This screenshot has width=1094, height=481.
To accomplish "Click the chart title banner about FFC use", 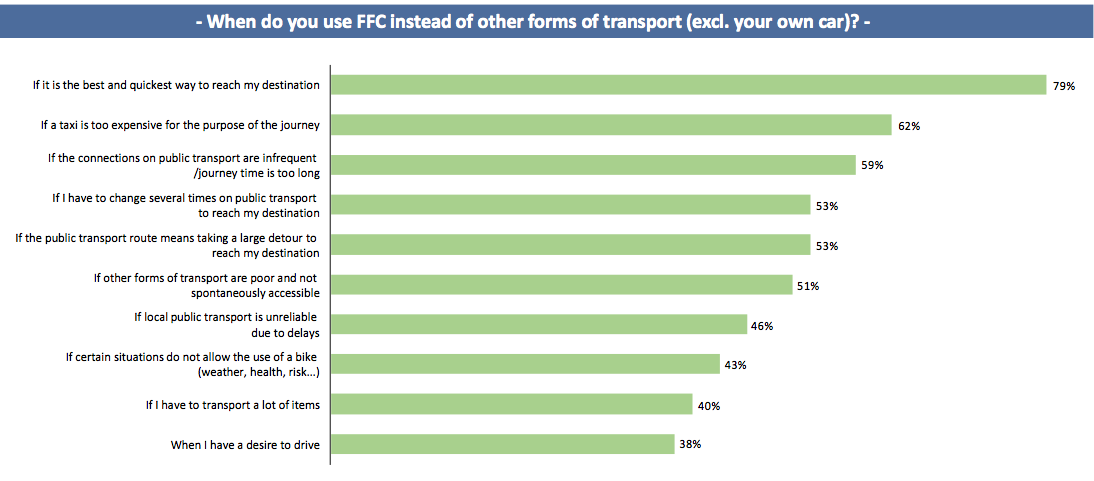I will (546, 19).
